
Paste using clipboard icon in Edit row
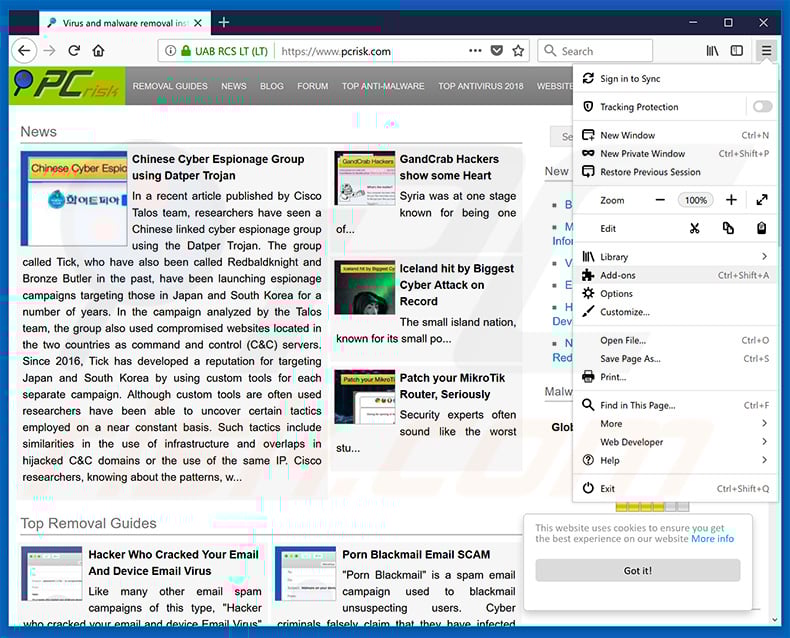(762, 228)
